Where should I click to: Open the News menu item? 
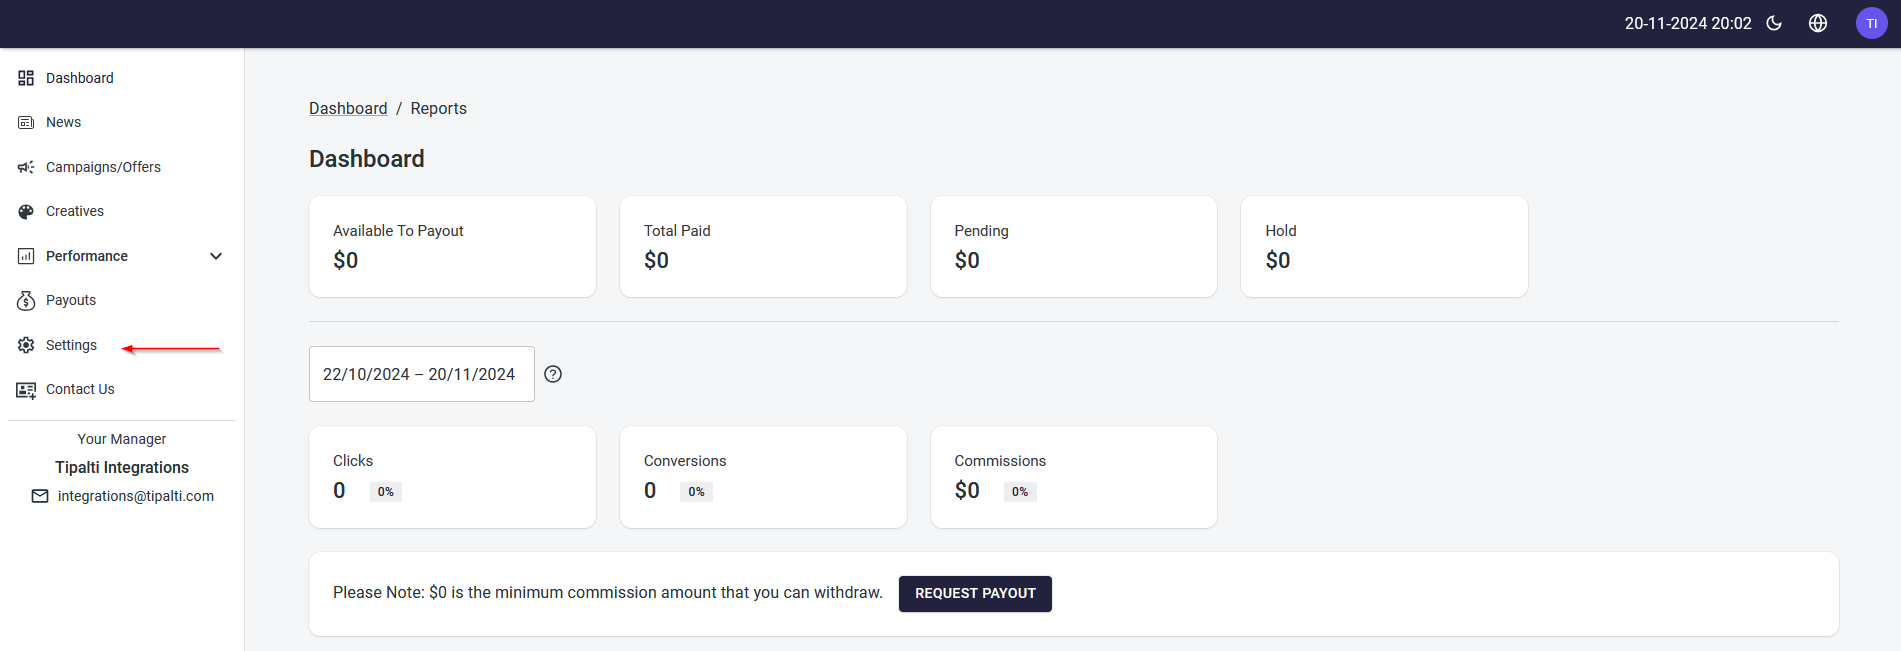click(64, 122)
